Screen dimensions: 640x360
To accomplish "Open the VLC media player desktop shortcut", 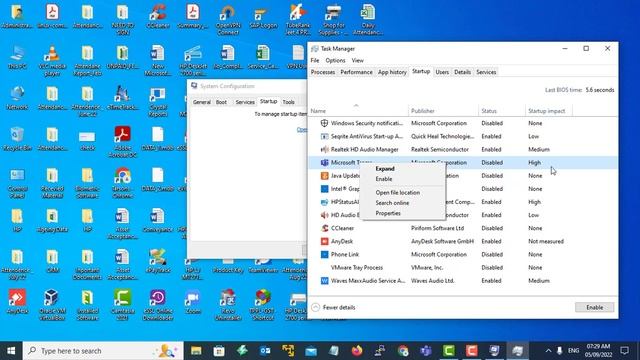I will click(52, 60).
